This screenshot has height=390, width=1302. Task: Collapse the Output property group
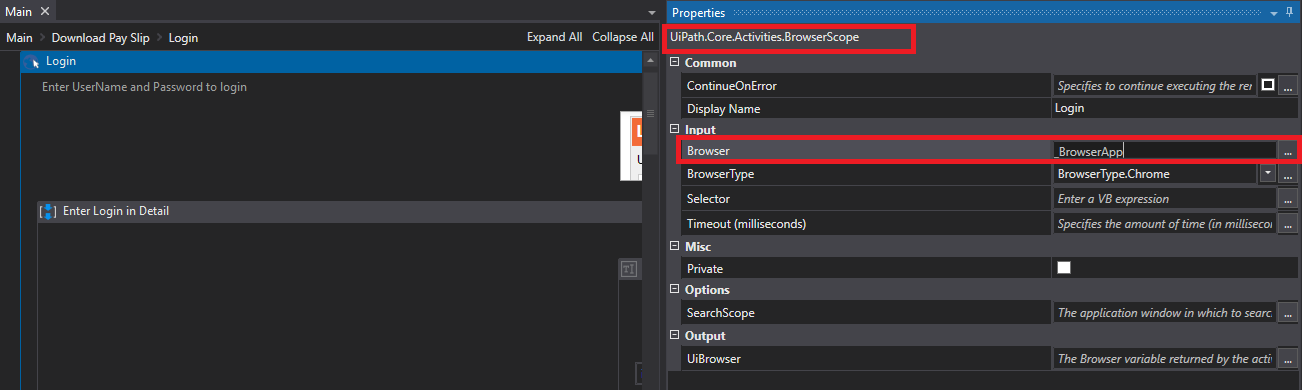click(x=675, y=336)
